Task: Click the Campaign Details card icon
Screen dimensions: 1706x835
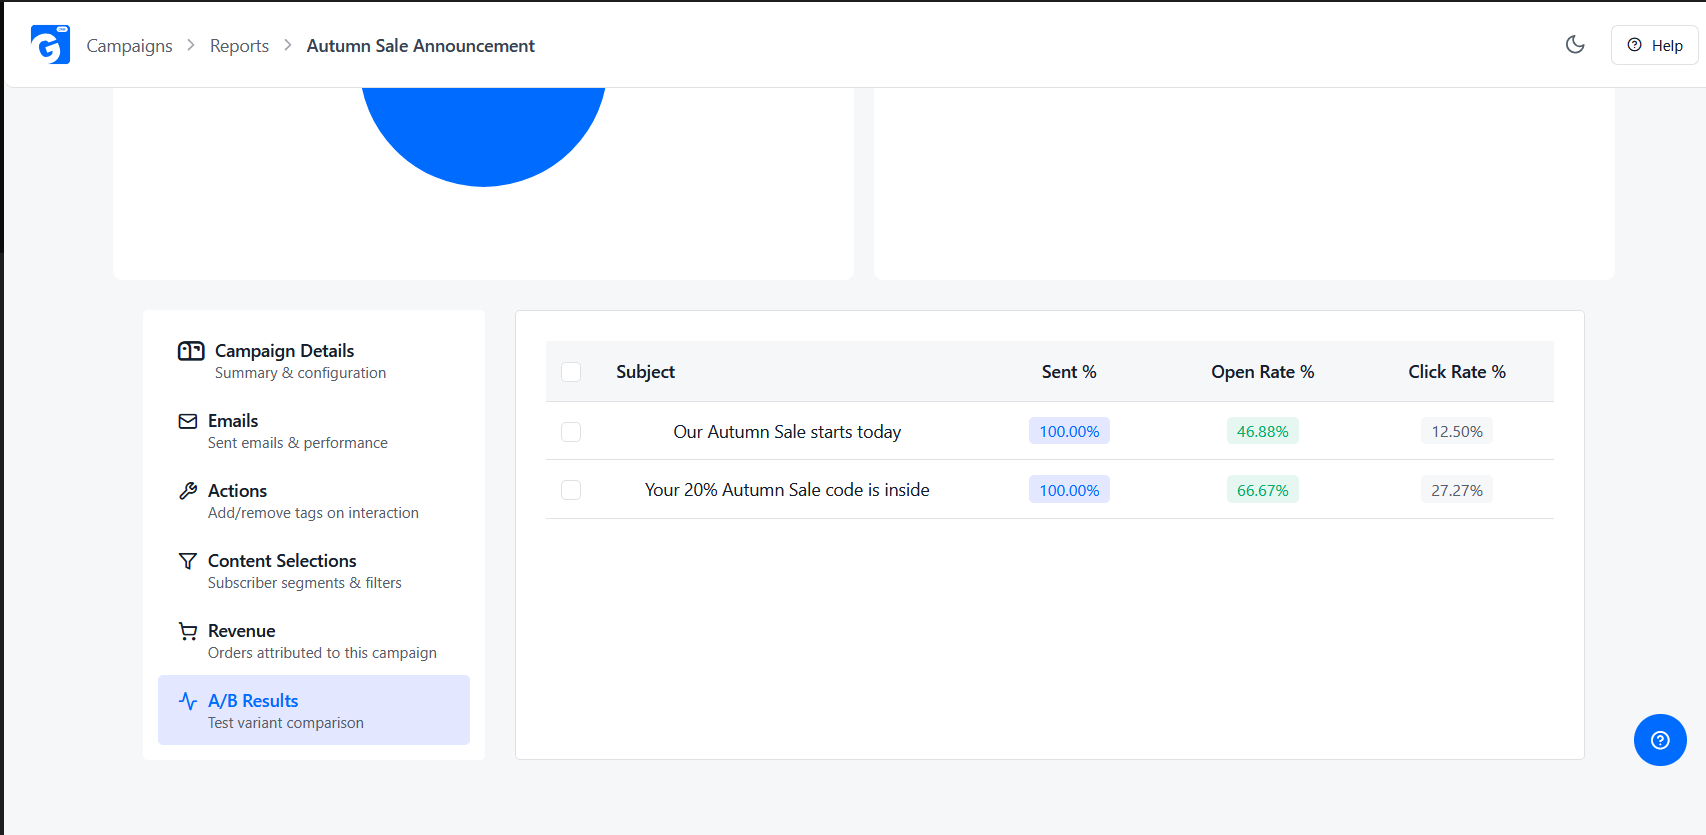Action: coord(191,351)
